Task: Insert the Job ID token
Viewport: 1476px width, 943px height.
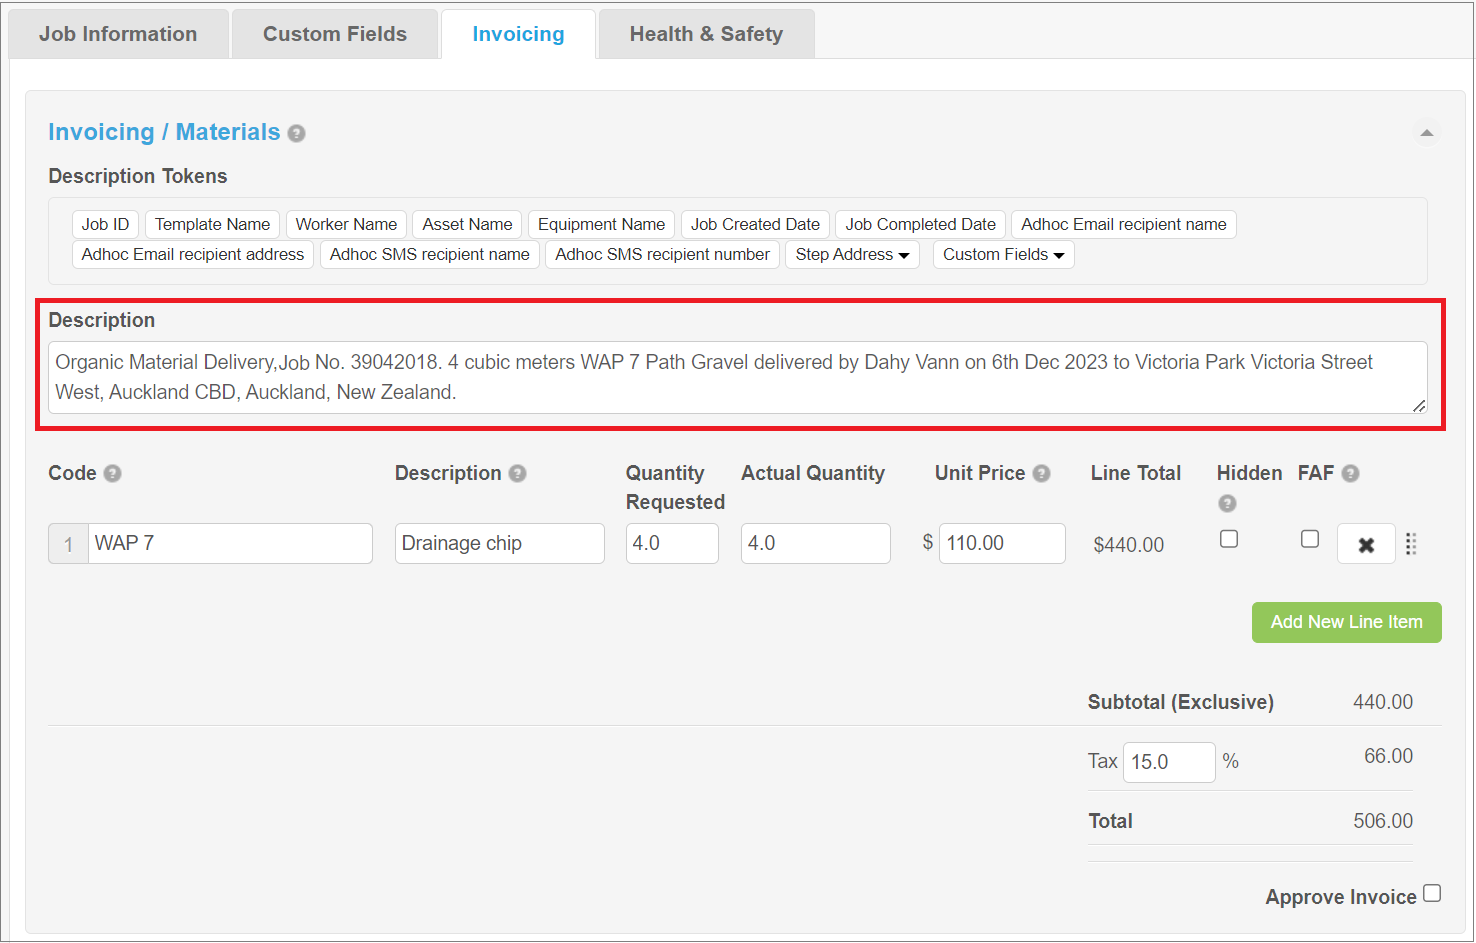Action: (x=105, y=224)
